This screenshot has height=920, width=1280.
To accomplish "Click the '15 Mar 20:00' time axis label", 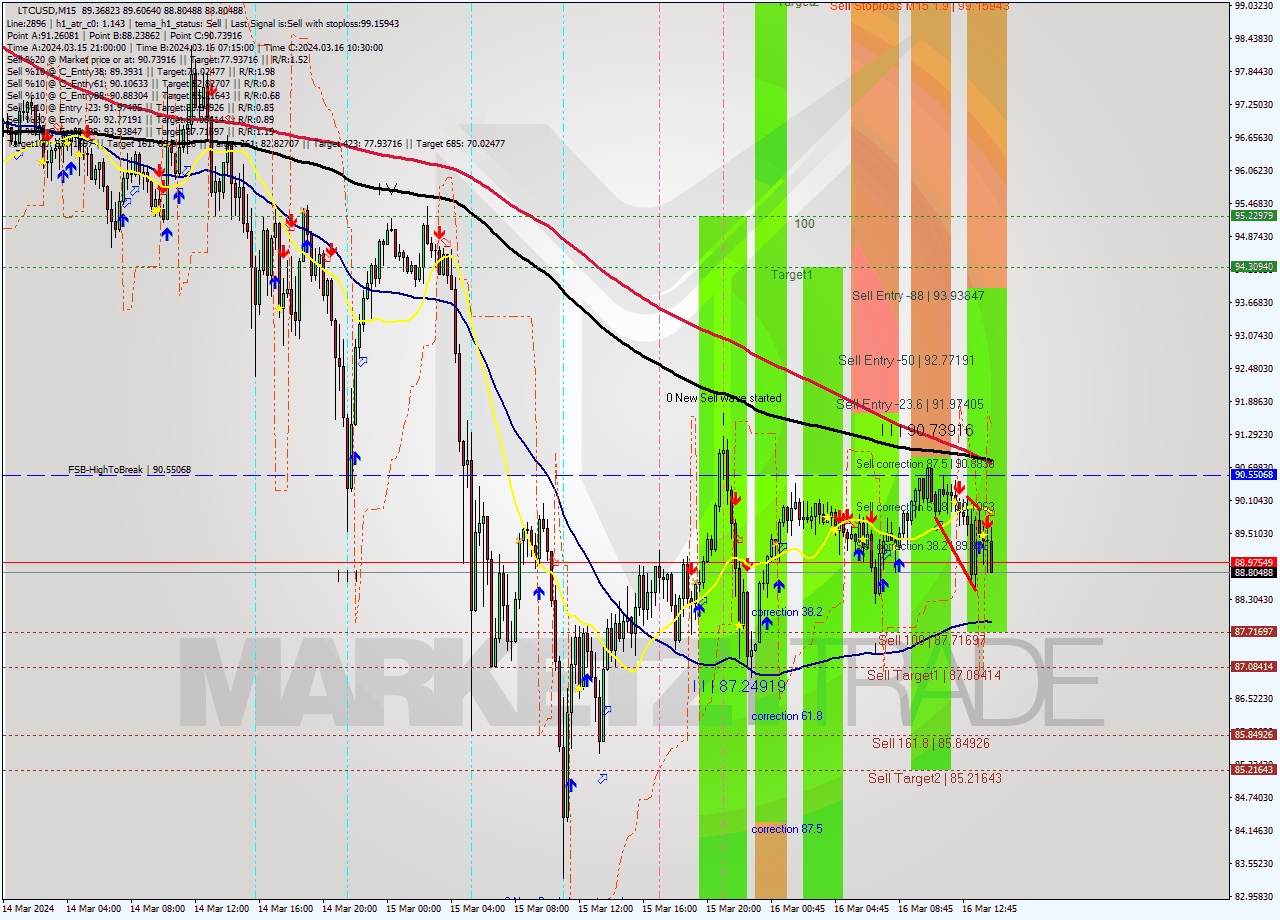I will 733,909.
